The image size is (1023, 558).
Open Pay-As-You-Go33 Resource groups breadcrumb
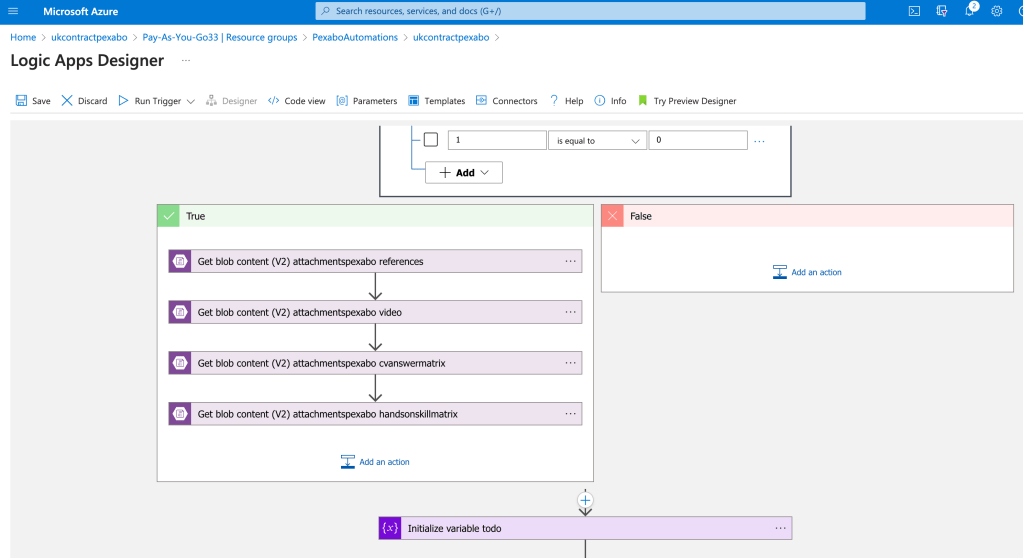(220, 37)
